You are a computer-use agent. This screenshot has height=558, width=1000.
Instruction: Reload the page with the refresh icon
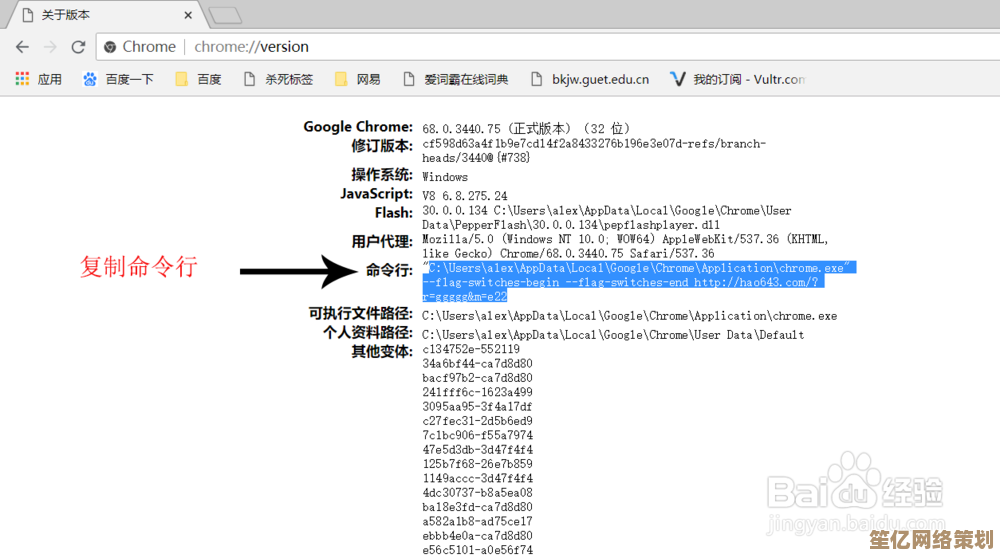pos(78,47)
